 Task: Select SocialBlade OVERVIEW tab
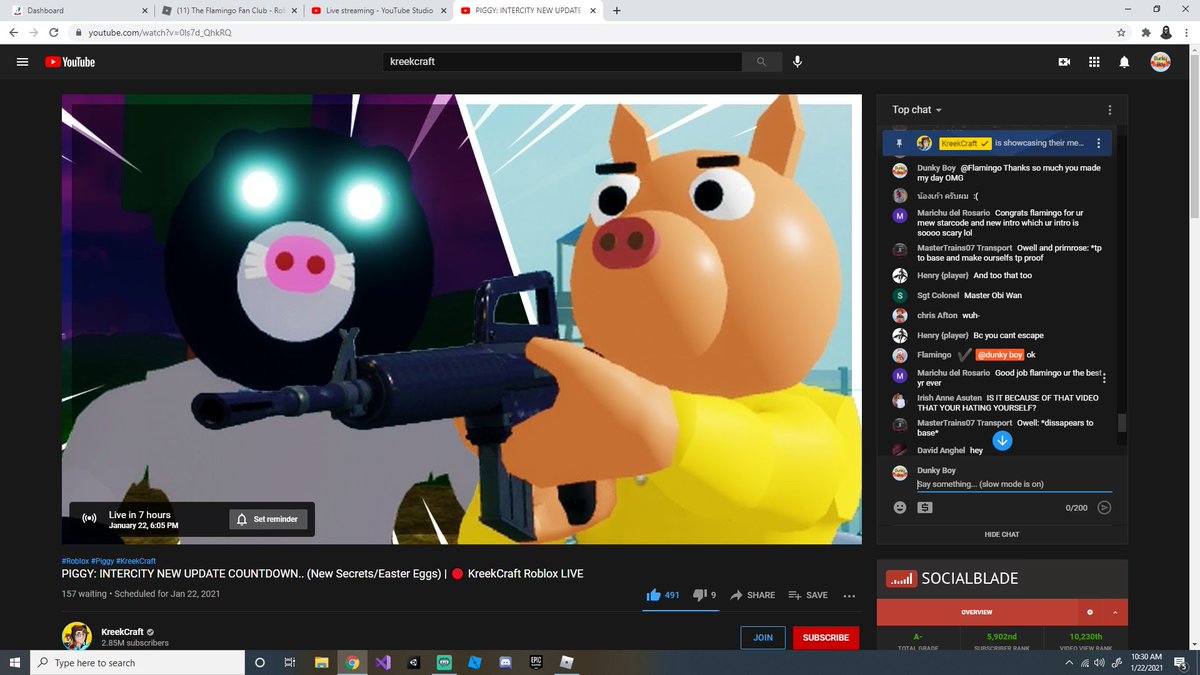(x=977, y=612)
